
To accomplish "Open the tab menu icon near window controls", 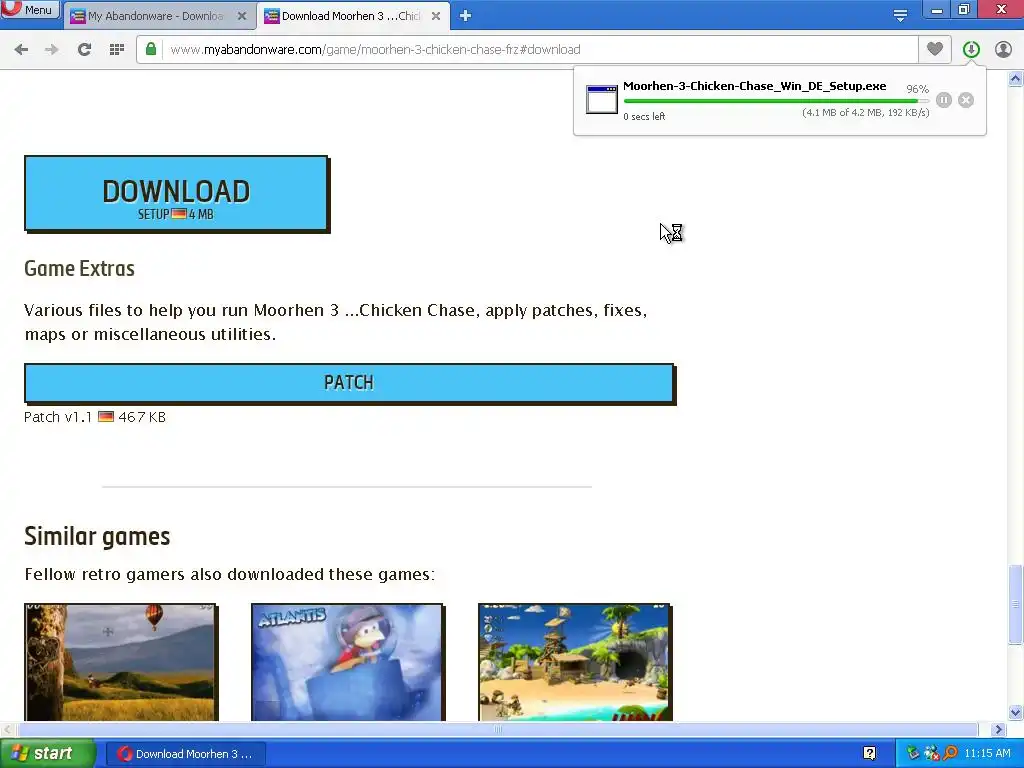I will pyautogui.click(x=900, y=15).
